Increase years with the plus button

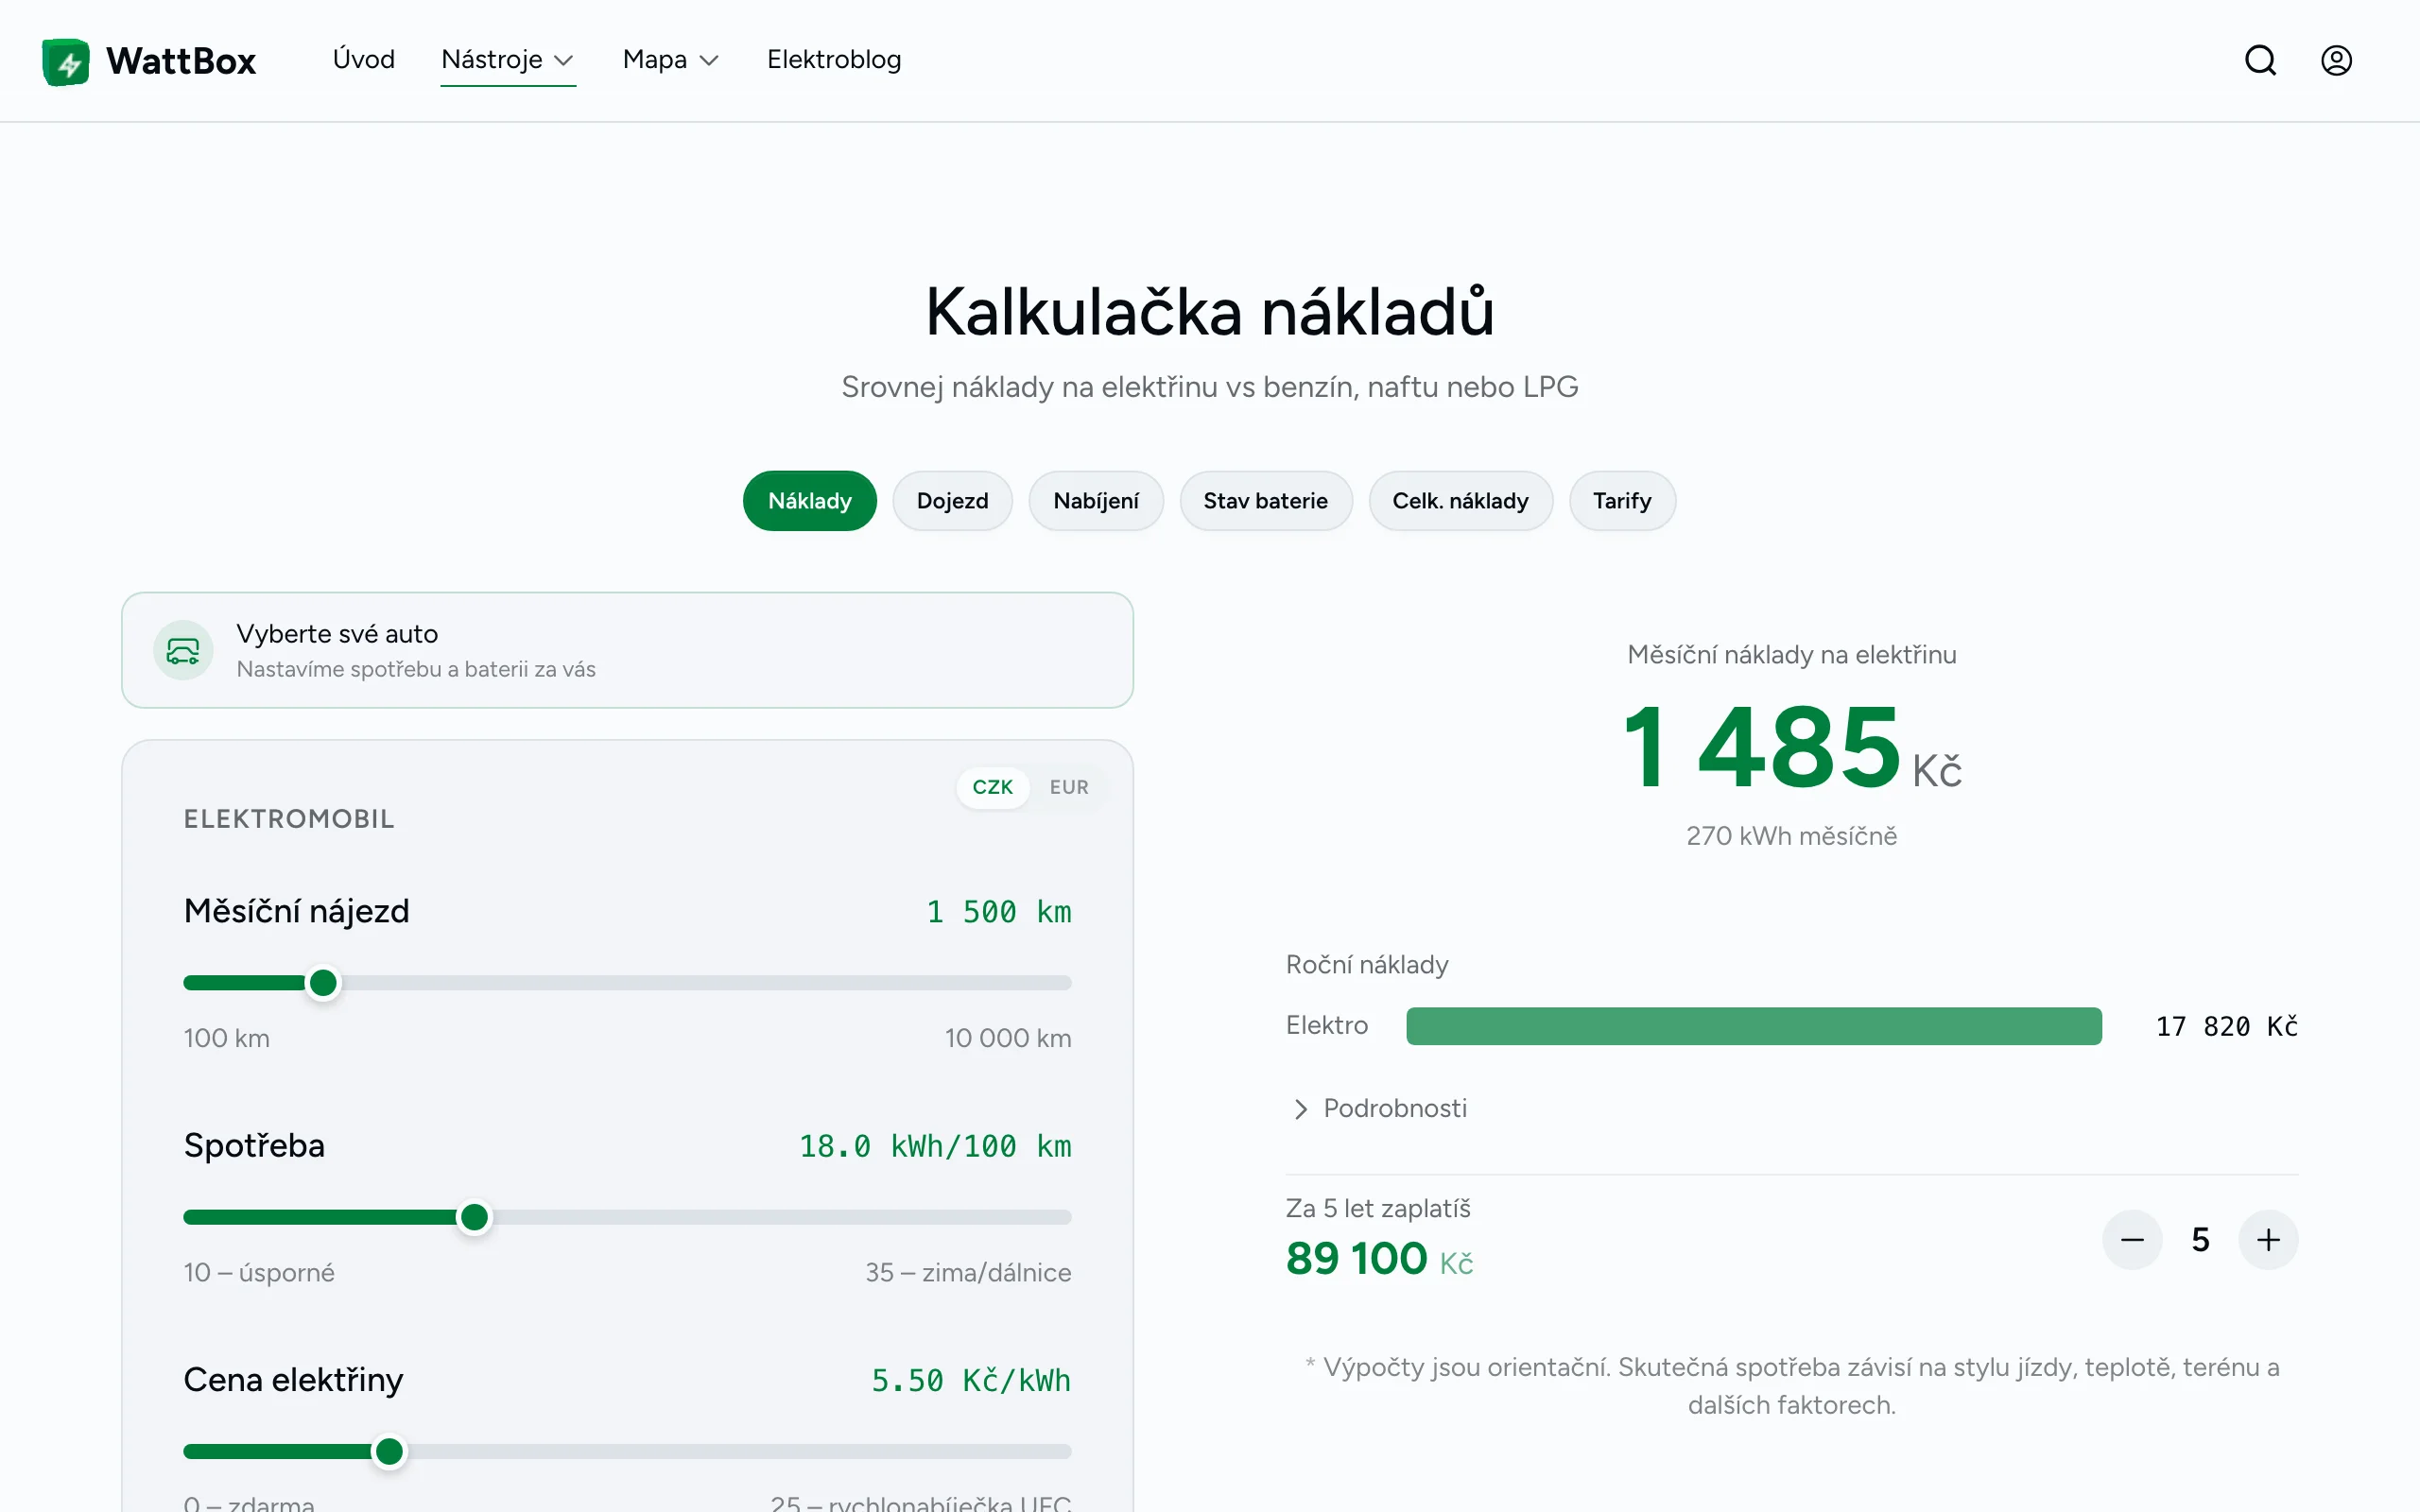(2268, 1240)
